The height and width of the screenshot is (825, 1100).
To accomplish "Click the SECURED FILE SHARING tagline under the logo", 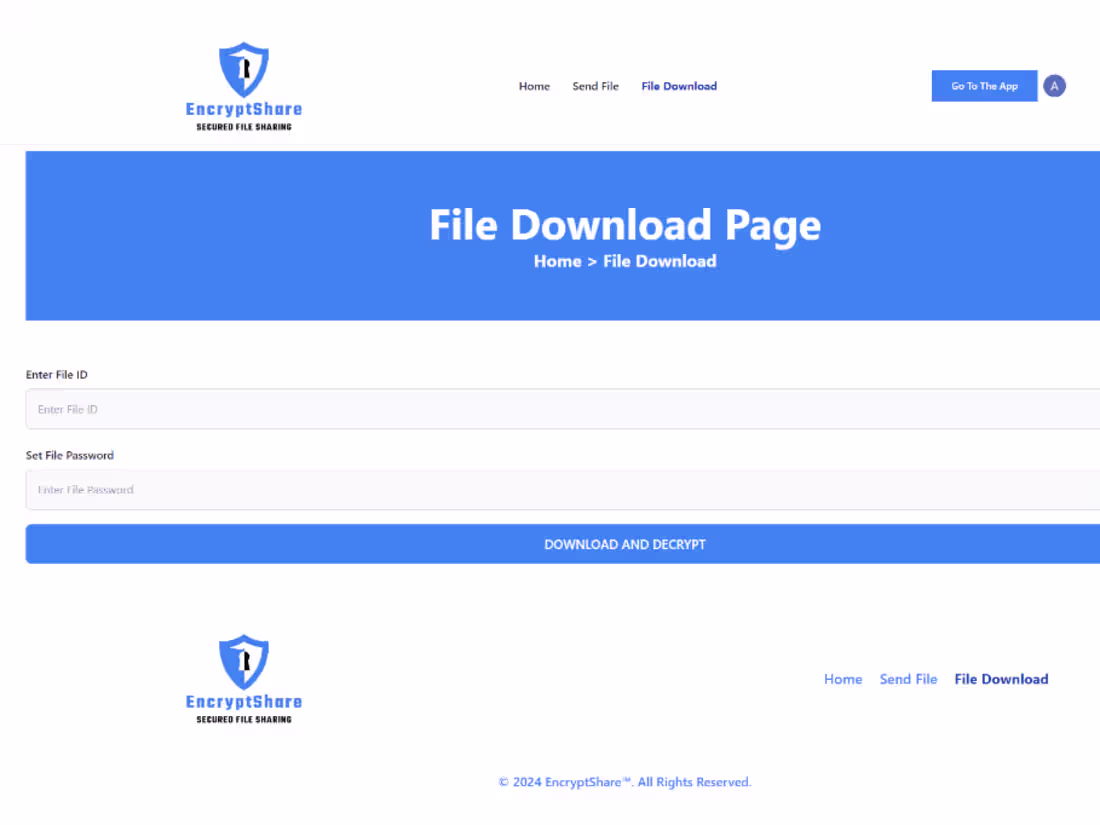I will click(243, 128).
